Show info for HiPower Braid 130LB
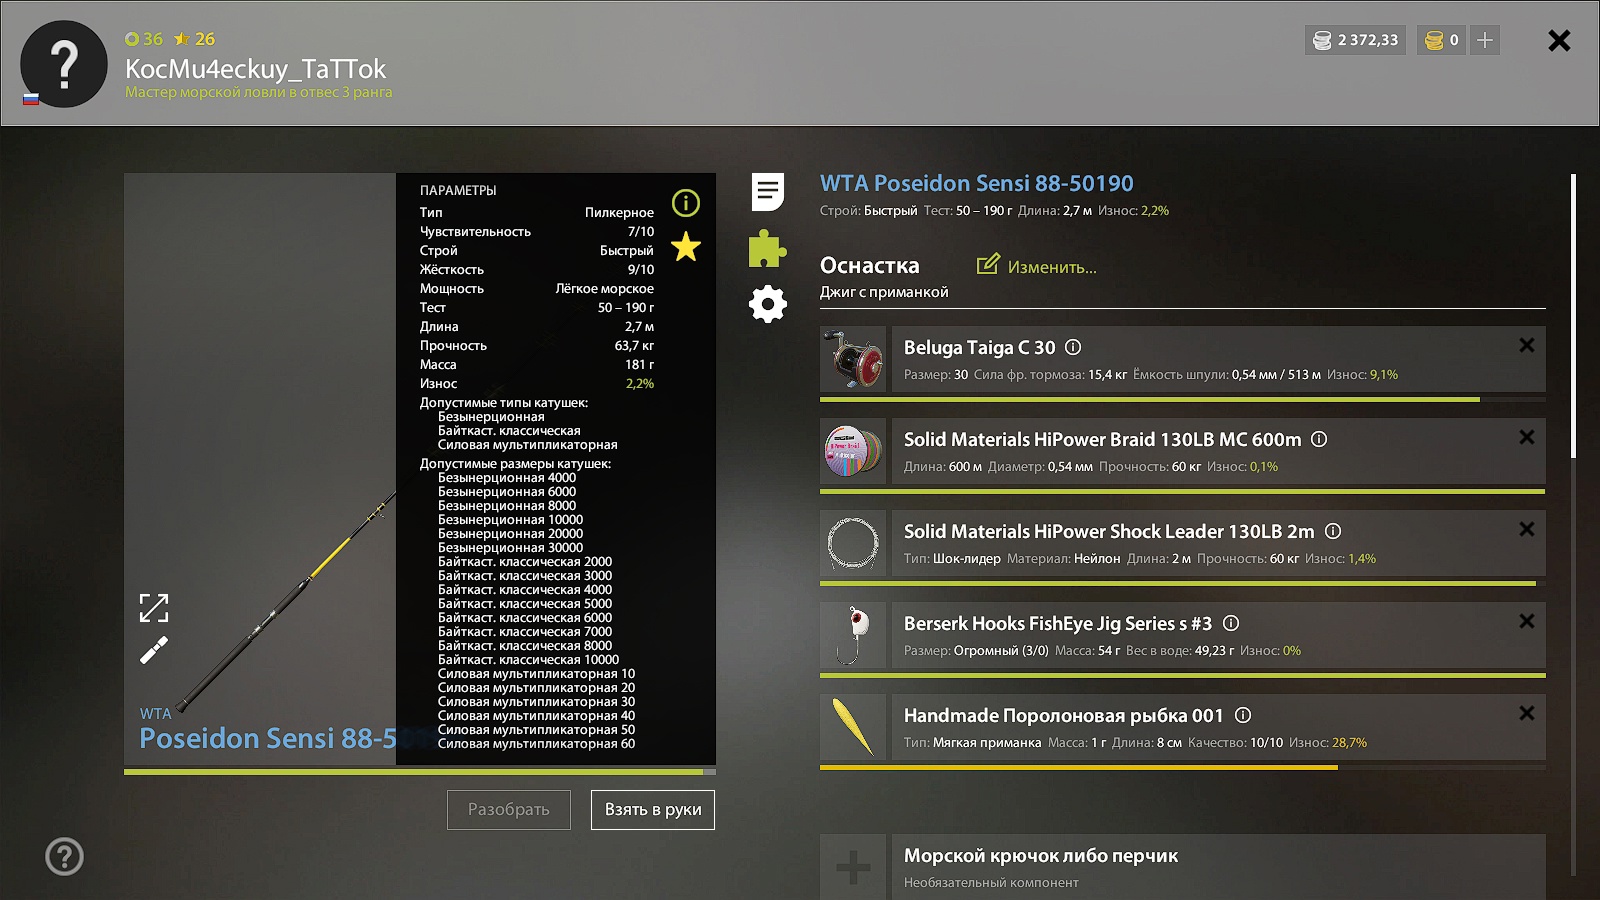 click(x=1319, y=439)
